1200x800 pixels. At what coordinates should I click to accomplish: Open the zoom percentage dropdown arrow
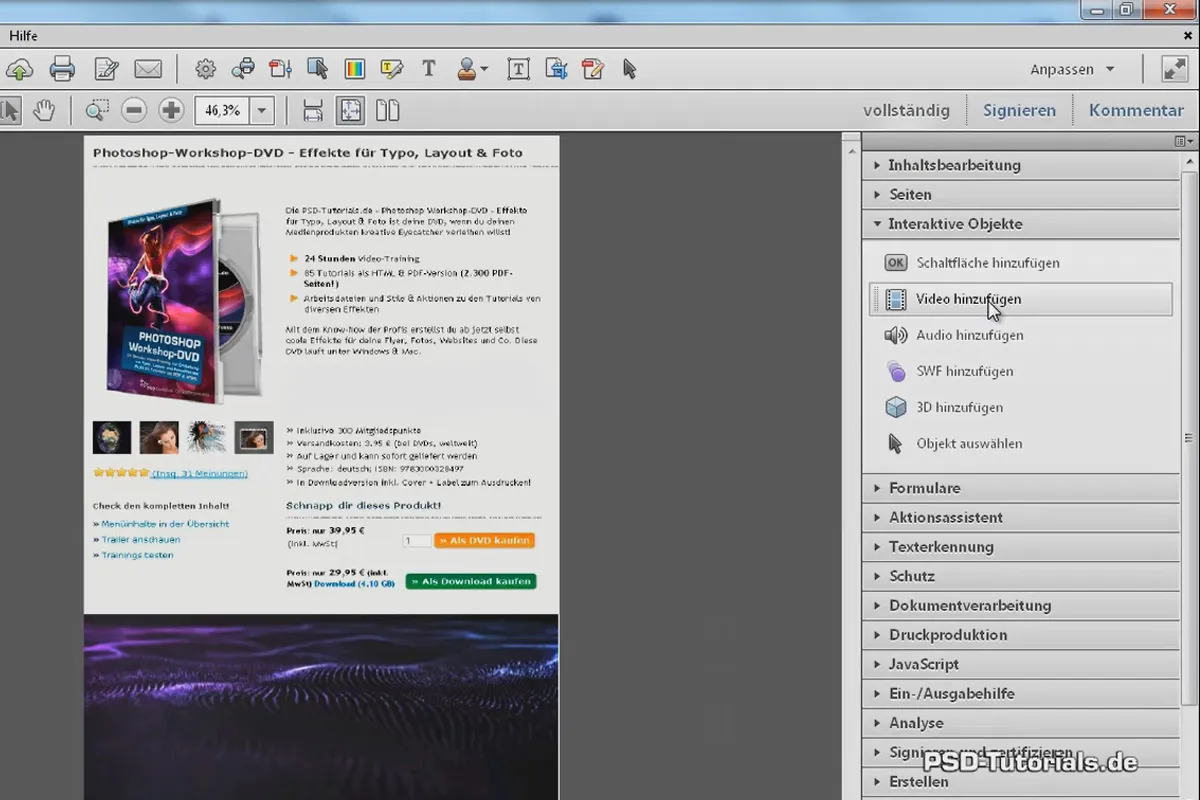pyautogui.click(x=262, y=110)
